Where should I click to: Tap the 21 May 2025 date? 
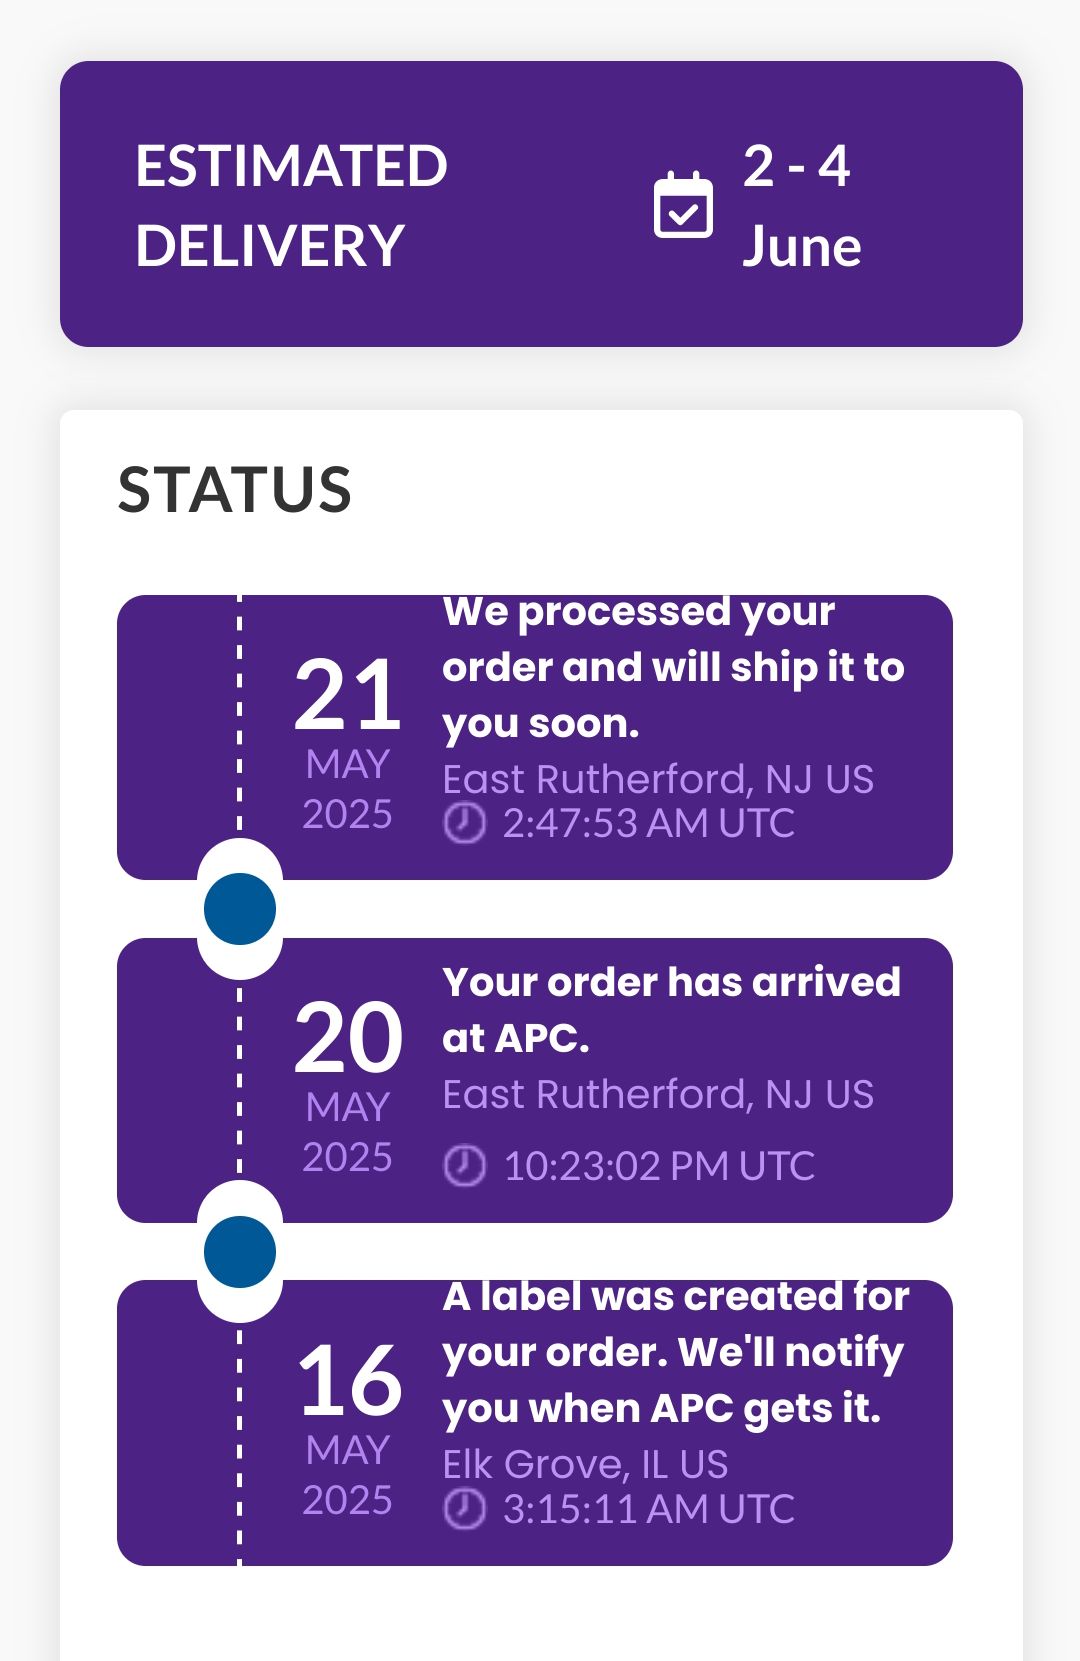347,744
